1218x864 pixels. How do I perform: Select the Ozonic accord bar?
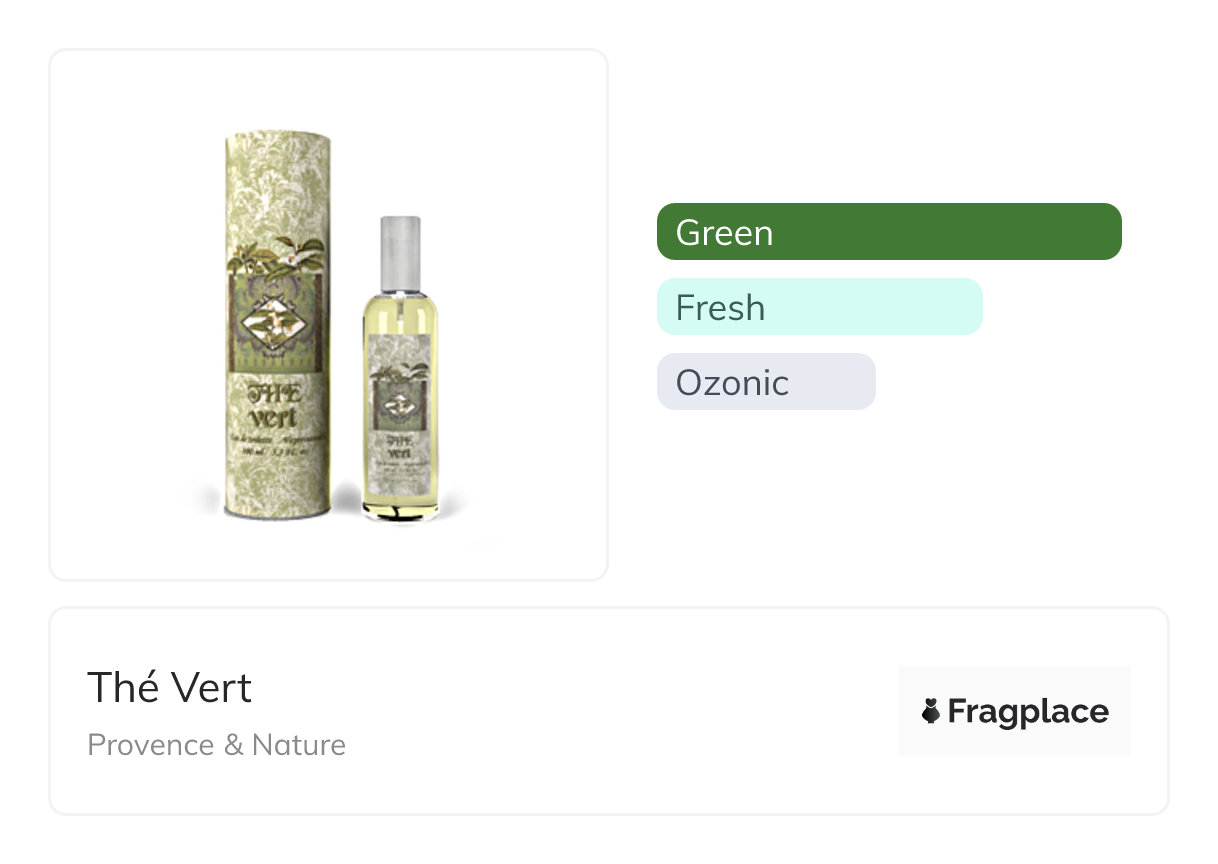coord(766,382)
